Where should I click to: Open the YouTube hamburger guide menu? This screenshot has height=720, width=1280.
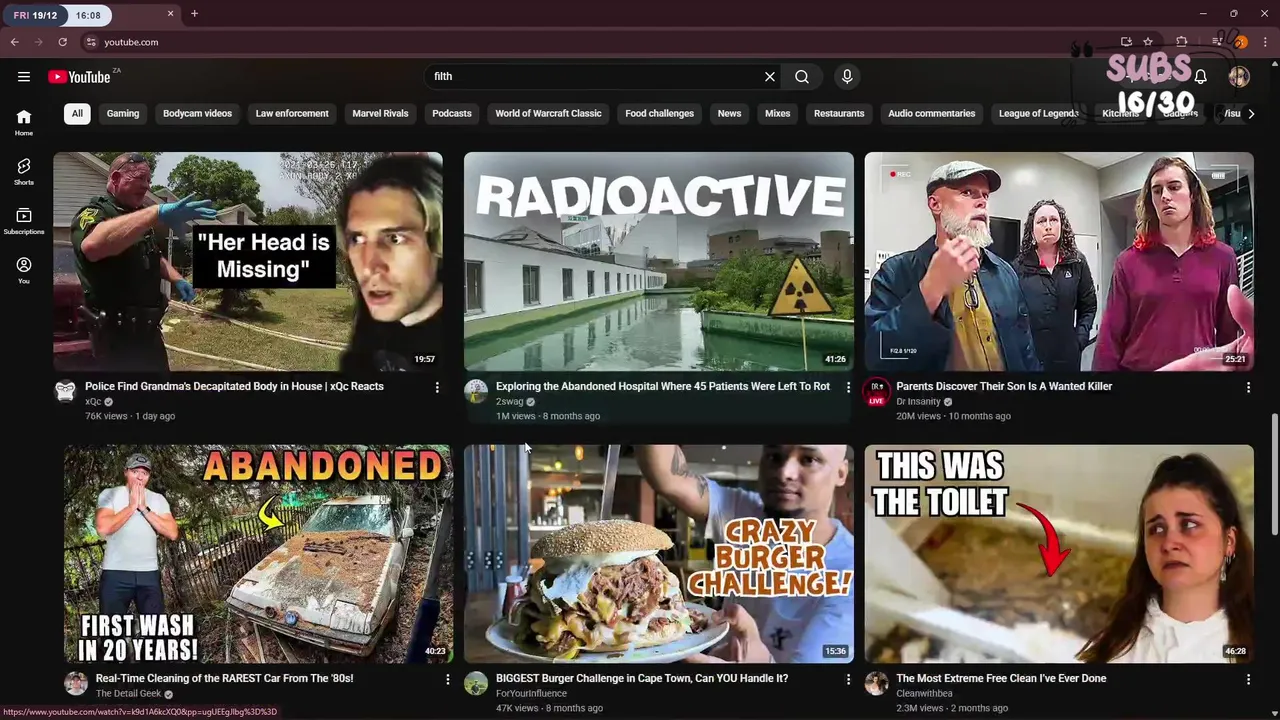24,77
